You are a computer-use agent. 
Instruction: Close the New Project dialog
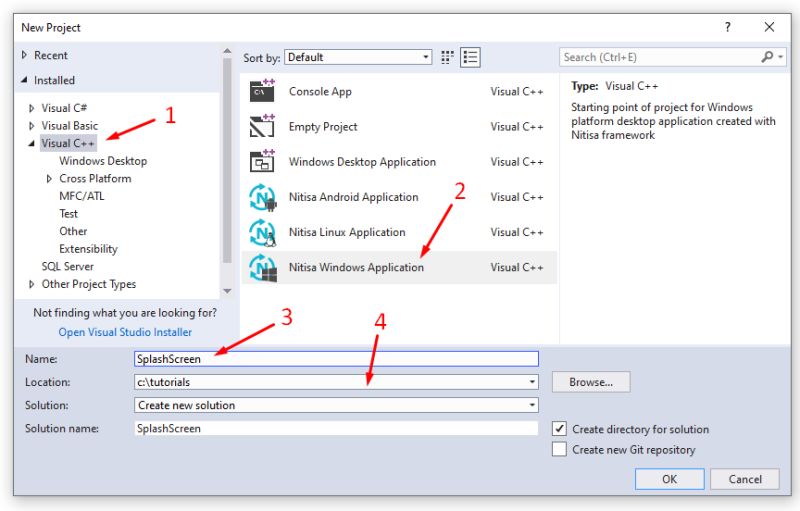pyautogui.click(x=769, y=27)
